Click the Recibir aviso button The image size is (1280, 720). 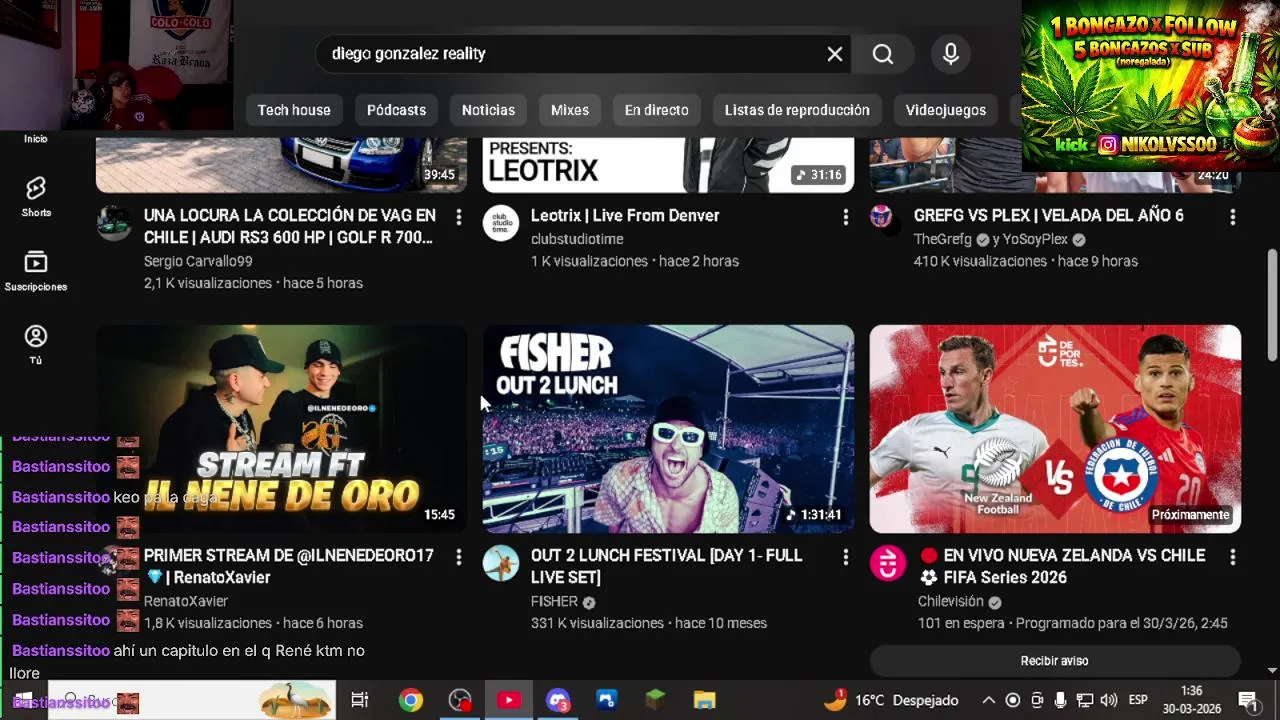pyautogui.click(x=1055, y=661)
